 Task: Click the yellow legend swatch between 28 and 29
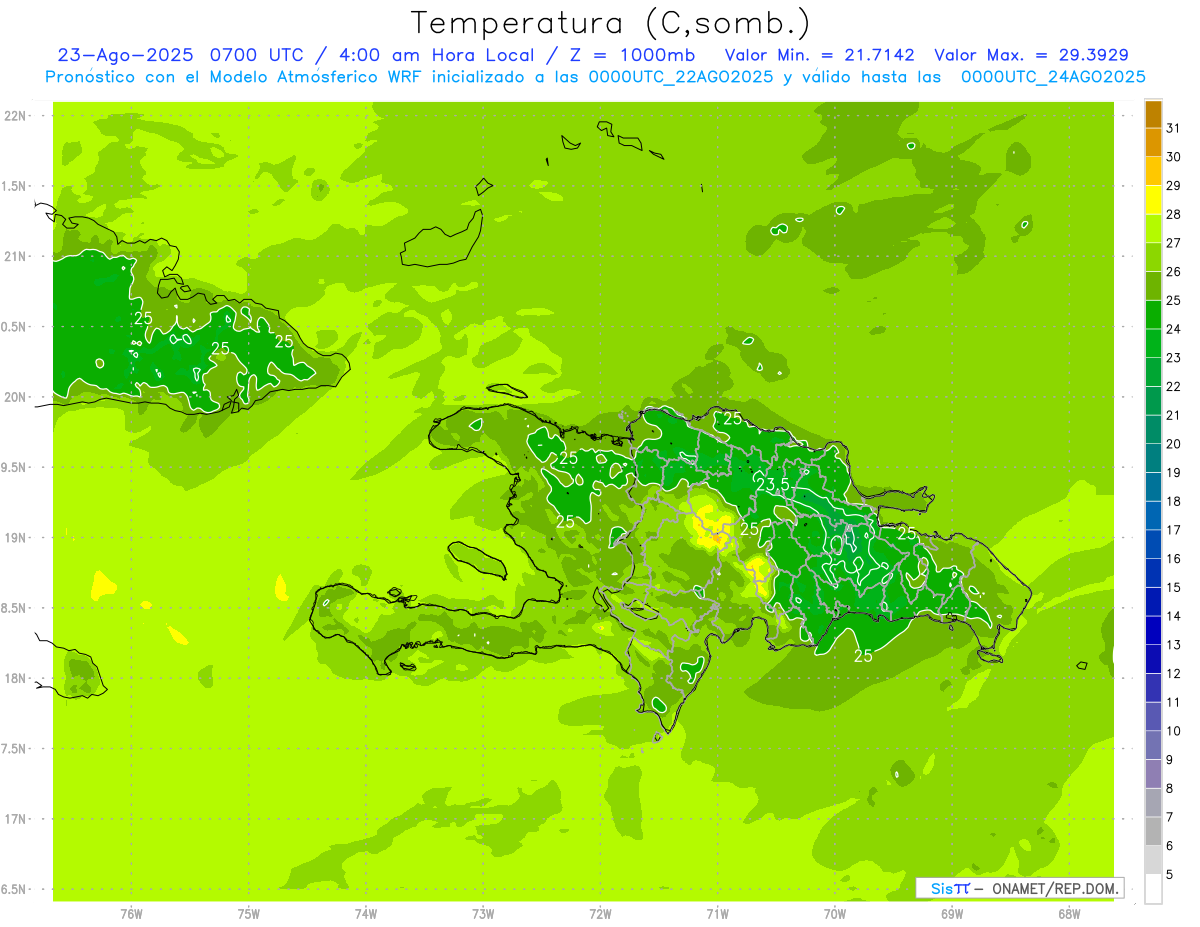coord(1153,200)
